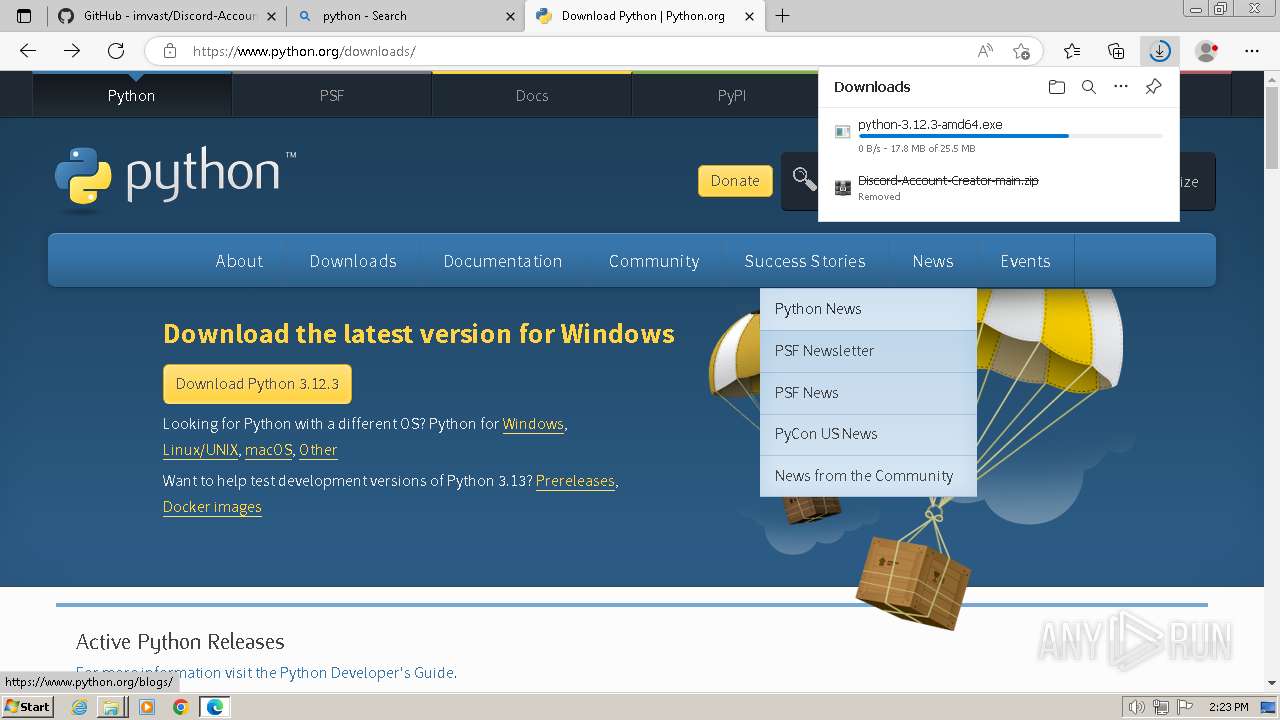Image resolution: width=1280 pixels, height=720 pixels.
Task: Open the Success Stories menu
Action: coord(805,261)
